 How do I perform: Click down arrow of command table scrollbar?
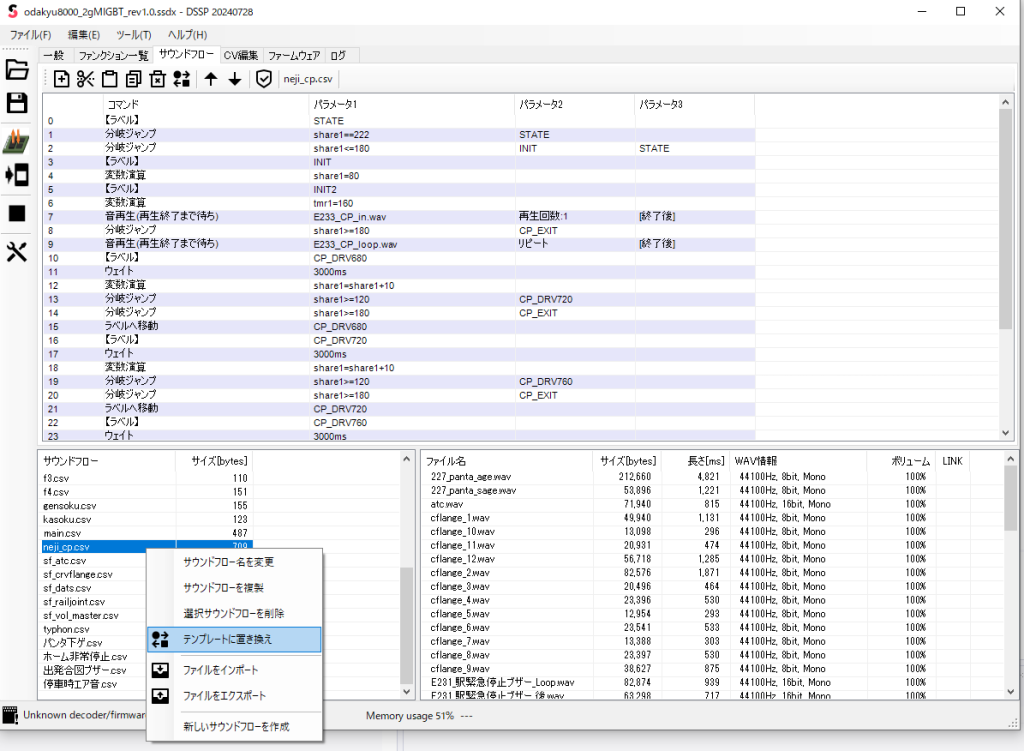point(1006,433)
